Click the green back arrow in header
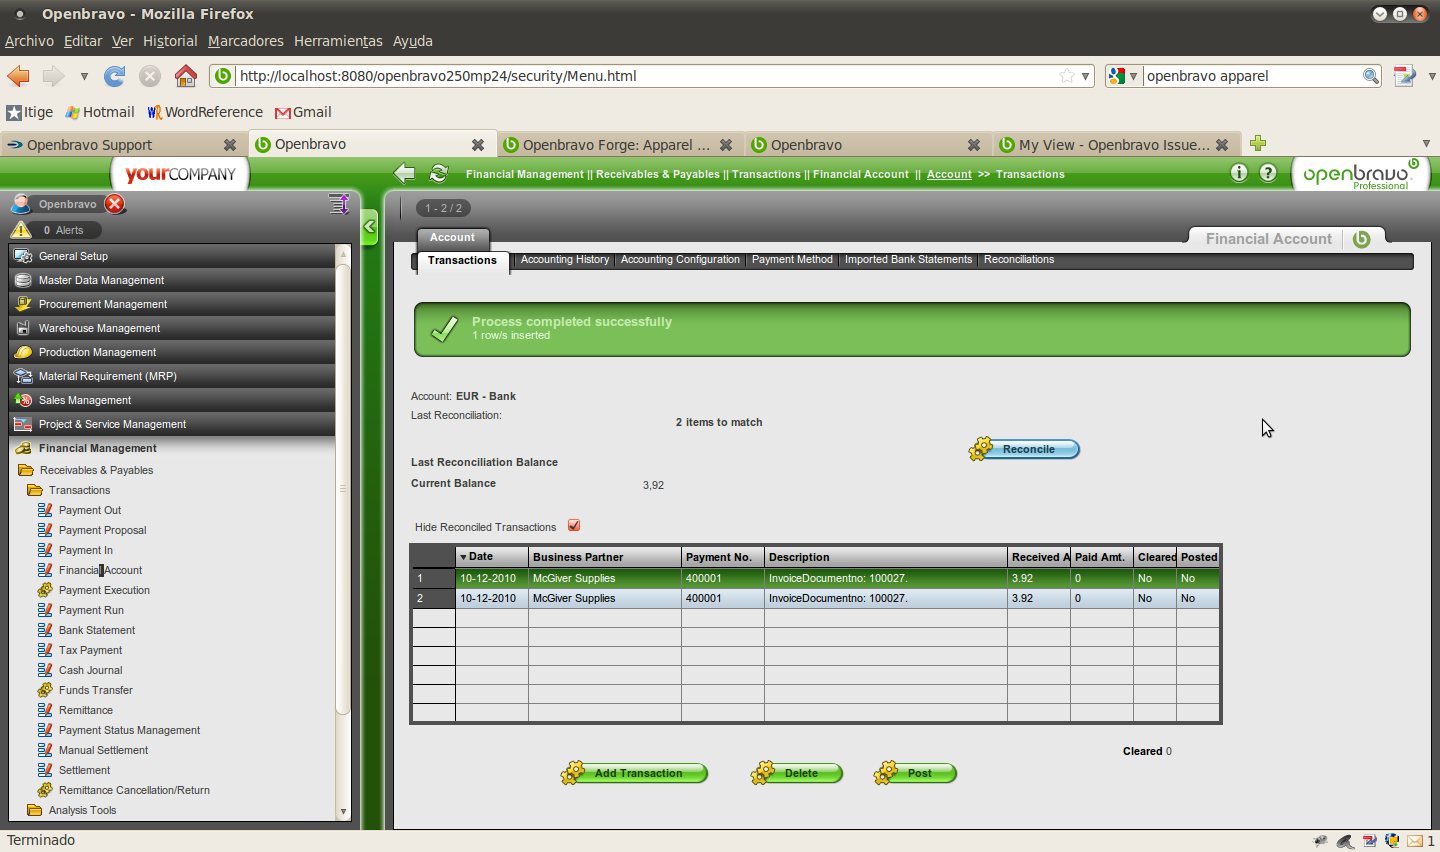 405,174
